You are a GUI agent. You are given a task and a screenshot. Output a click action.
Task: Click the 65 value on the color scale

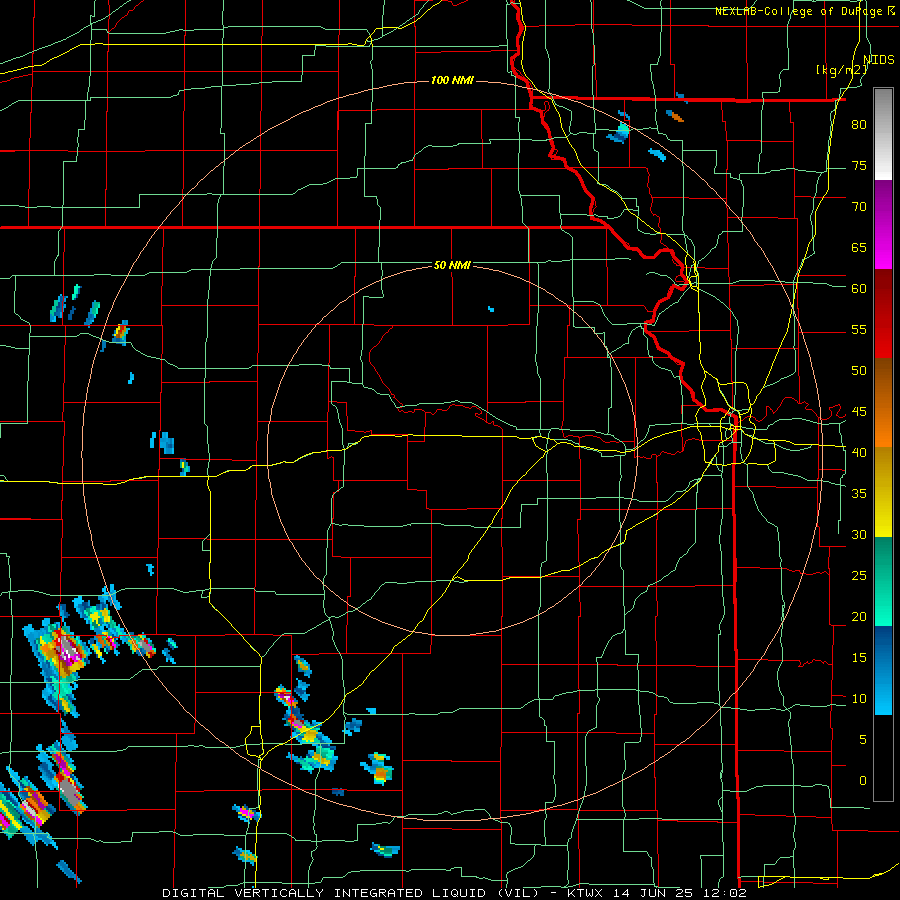pyautogui.click(x=859, y=247)
